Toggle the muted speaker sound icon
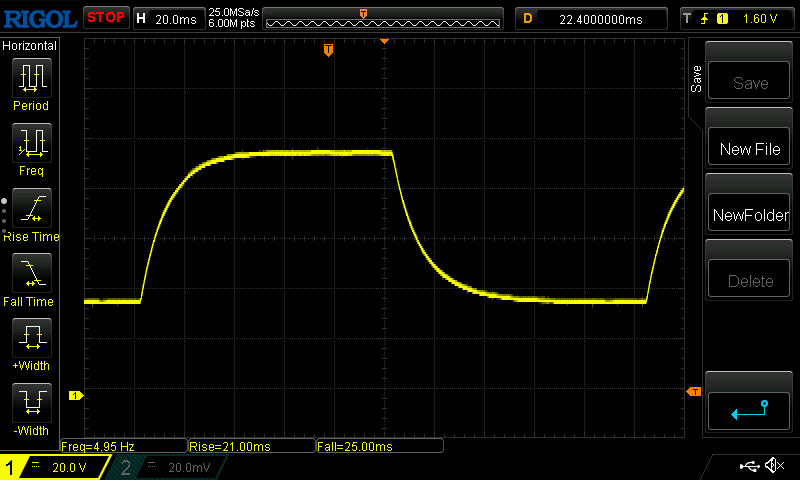The height and width of the screenshot is (480, 800). [774, 466]
